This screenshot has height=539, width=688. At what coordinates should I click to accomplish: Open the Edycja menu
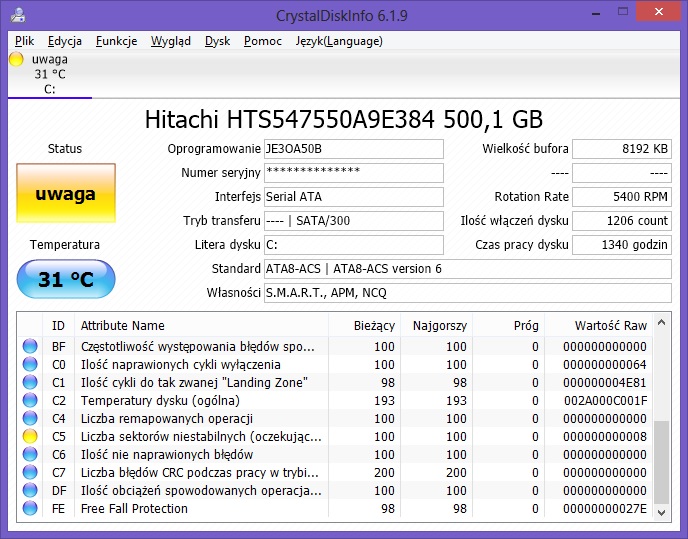pyautogui.click(x=65, y=41)
